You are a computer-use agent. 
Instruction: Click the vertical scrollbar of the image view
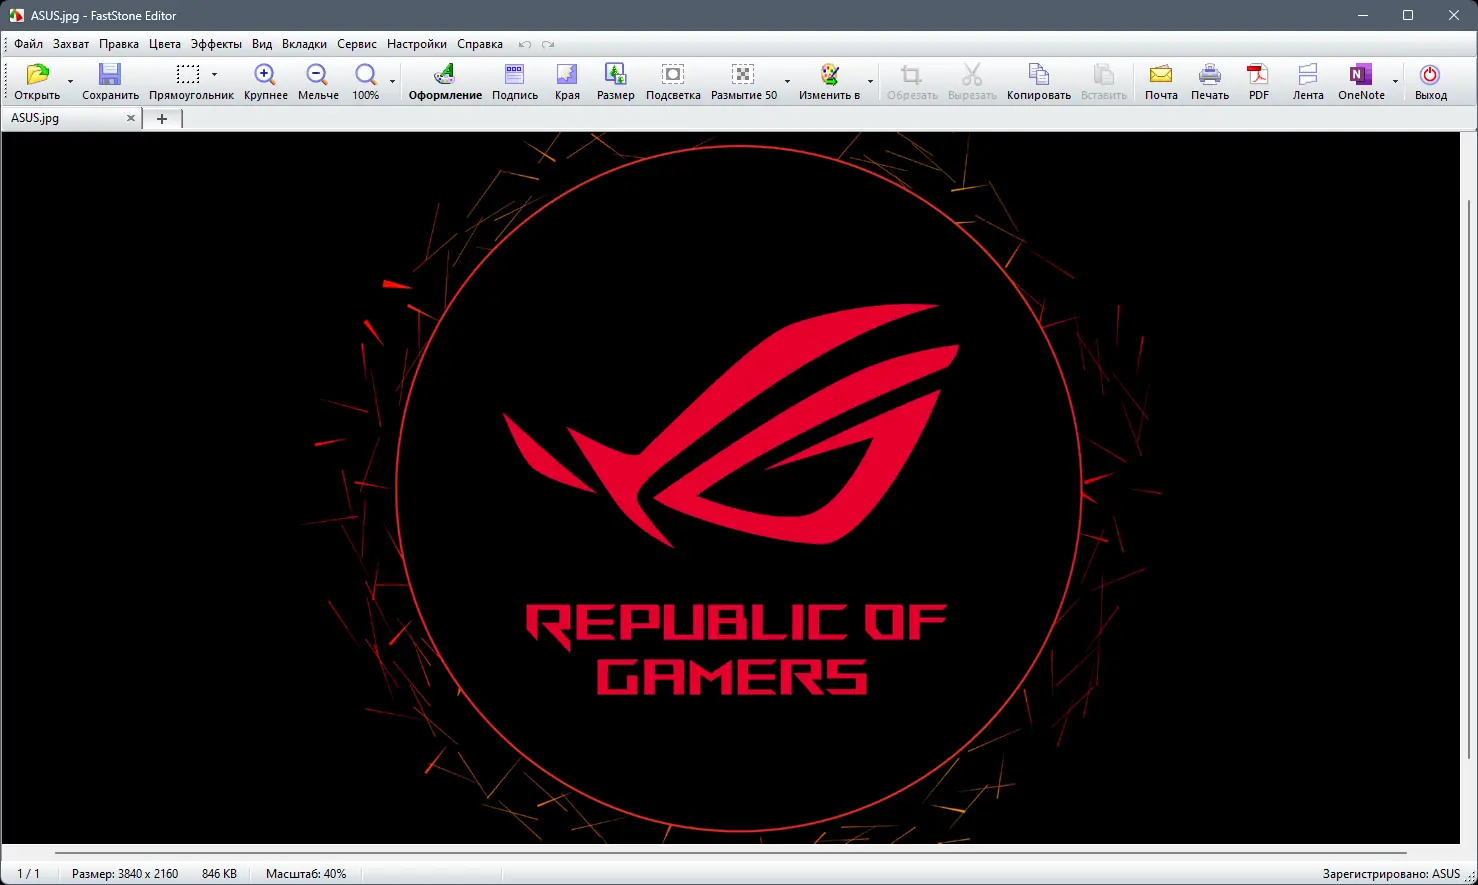coord(1468,480)
